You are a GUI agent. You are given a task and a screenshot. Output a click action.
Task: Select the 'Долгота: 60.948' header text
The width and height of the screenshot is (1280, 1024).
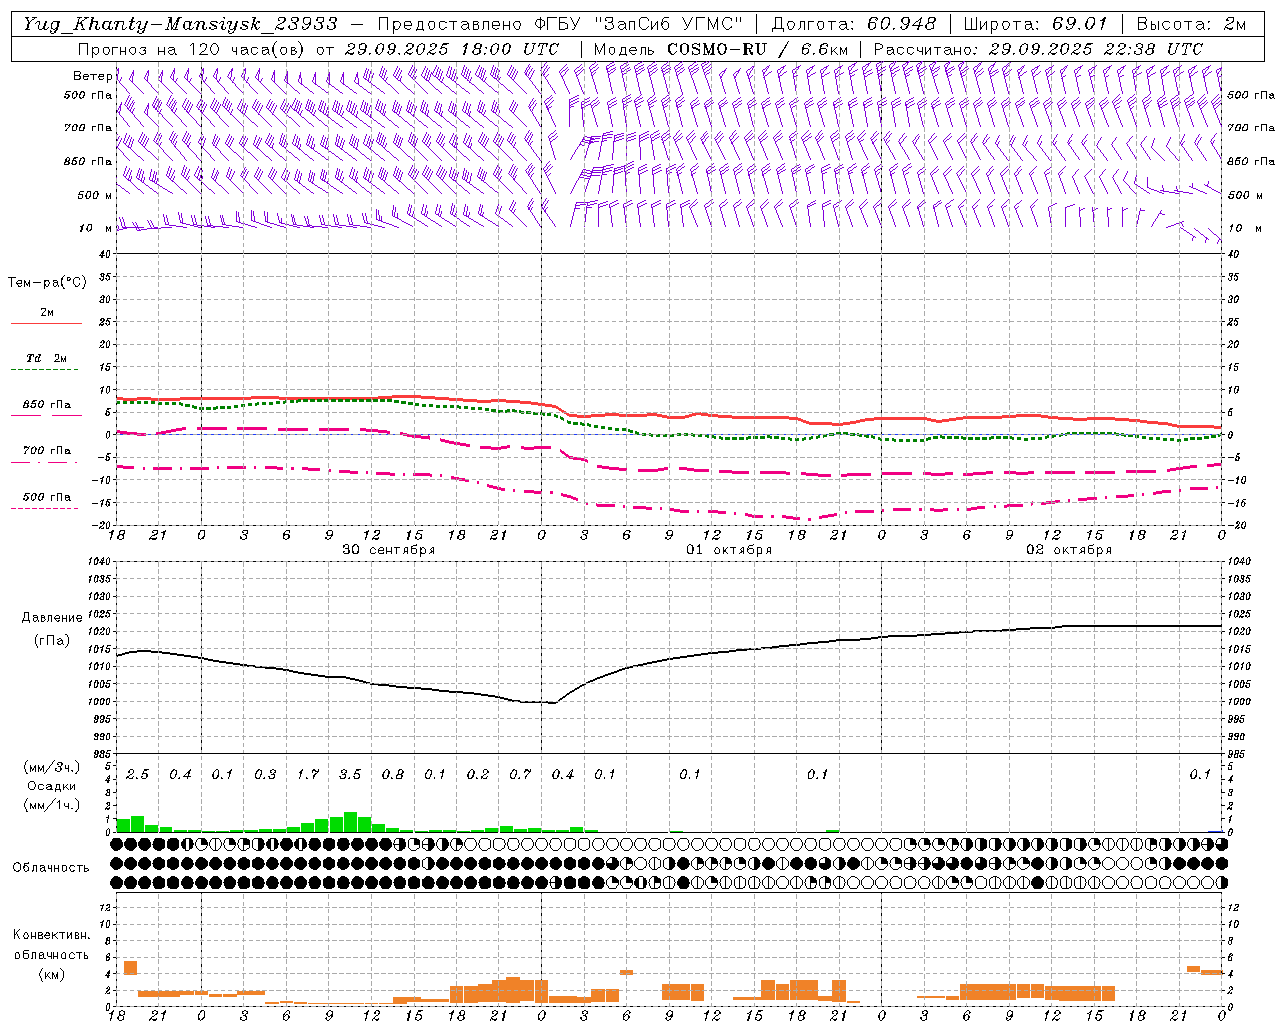pos(854,24)
